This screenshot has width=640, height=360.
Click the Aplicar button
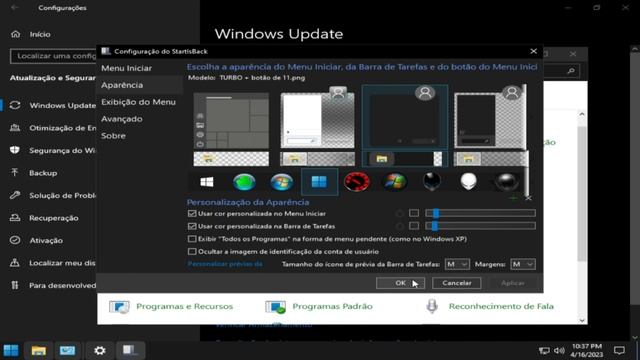pos(513,283)
